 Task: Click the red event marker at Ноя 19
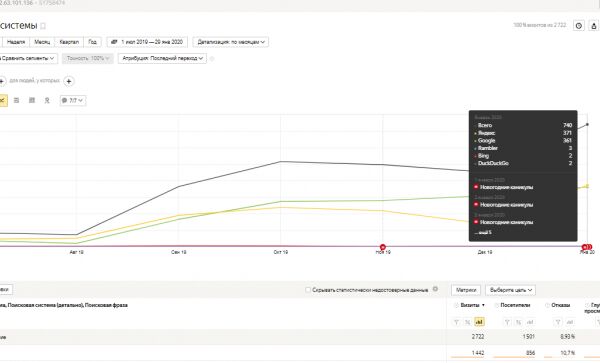pyautogui.click(x=383, y=247)
